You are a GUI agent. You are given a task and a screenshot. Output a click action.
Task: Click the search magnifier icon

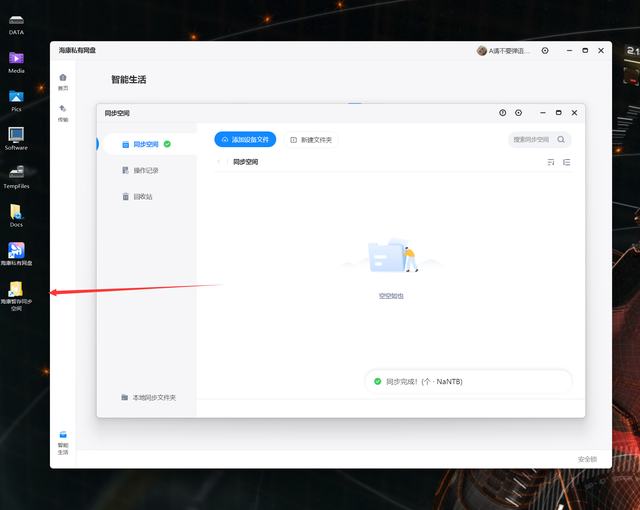(561, 140)
